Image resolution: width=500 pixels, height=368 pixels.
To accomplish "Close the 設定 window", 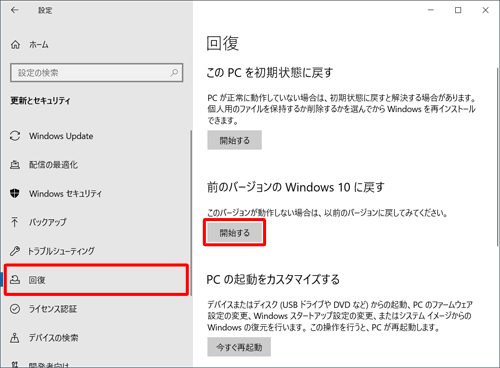I will (485, 10).
